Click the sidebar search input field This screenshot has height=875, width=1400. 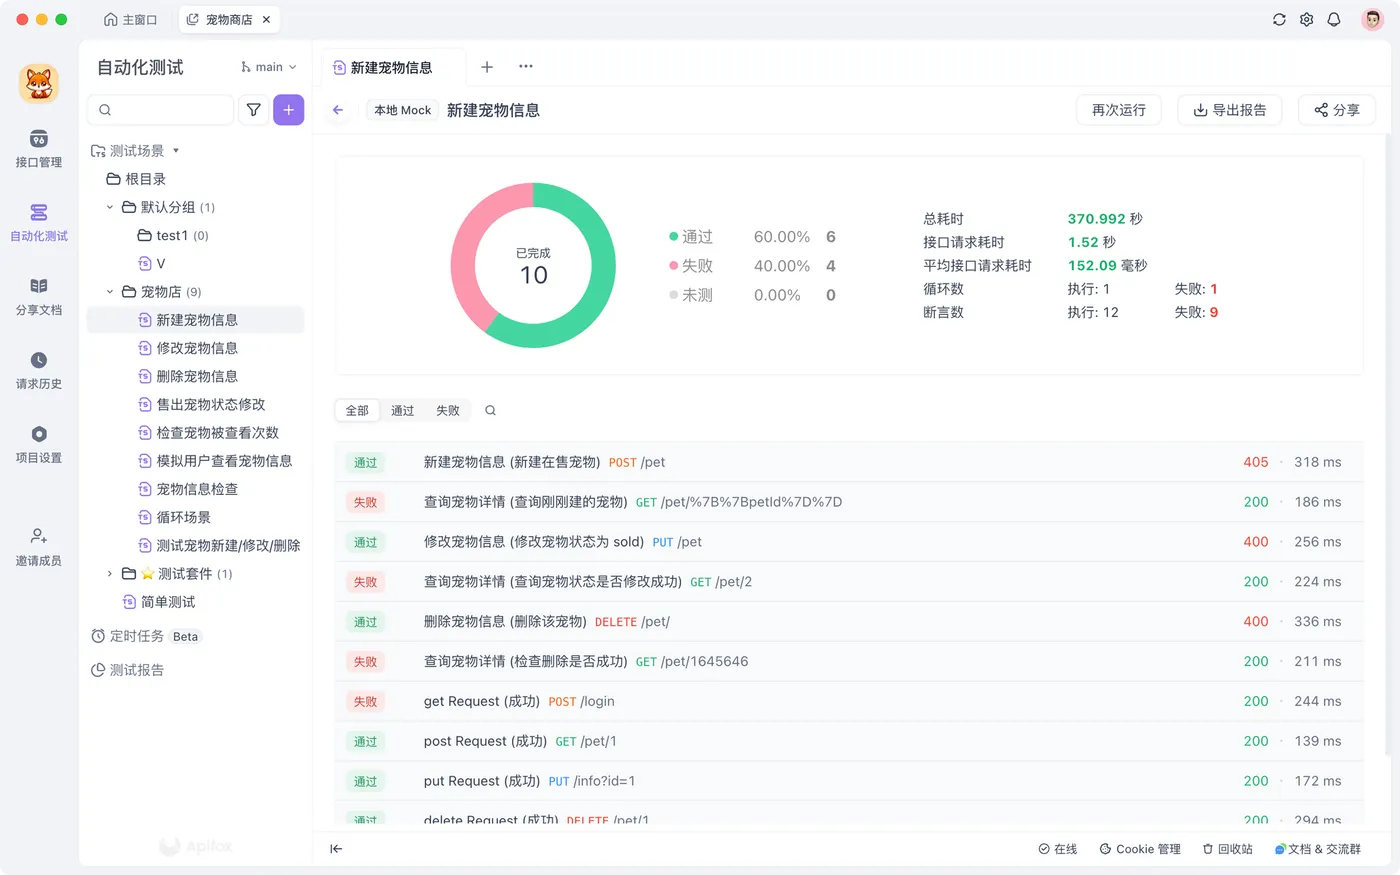pos(161,110)
